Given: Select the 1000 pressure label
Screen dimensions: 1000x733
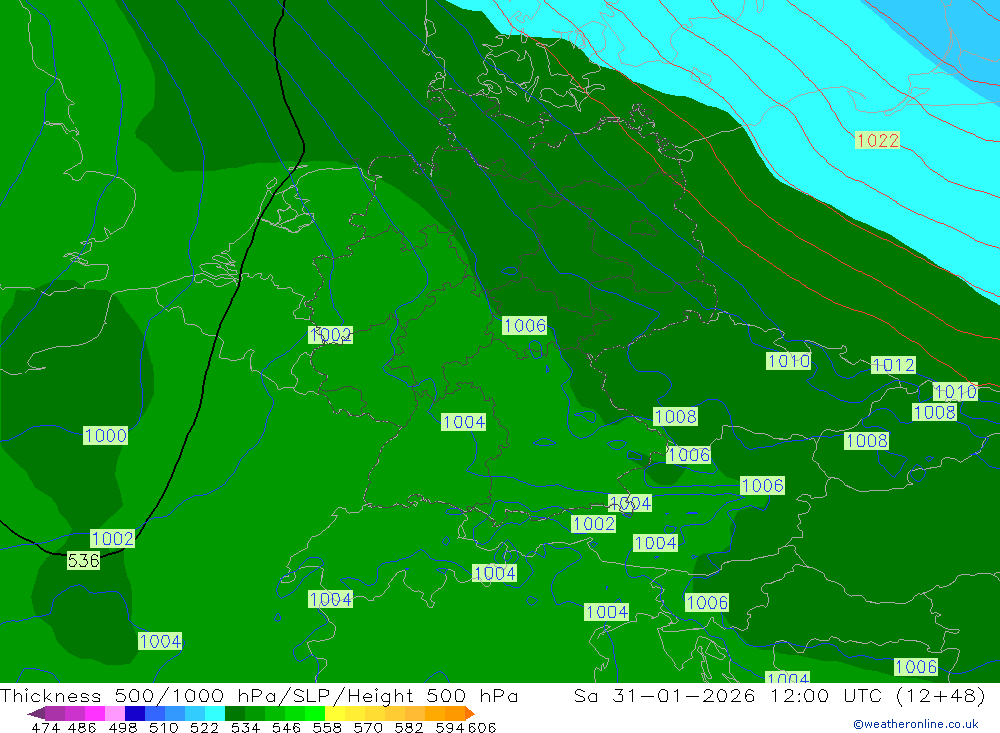Looking at the screenshot, I should coord(106,436).
